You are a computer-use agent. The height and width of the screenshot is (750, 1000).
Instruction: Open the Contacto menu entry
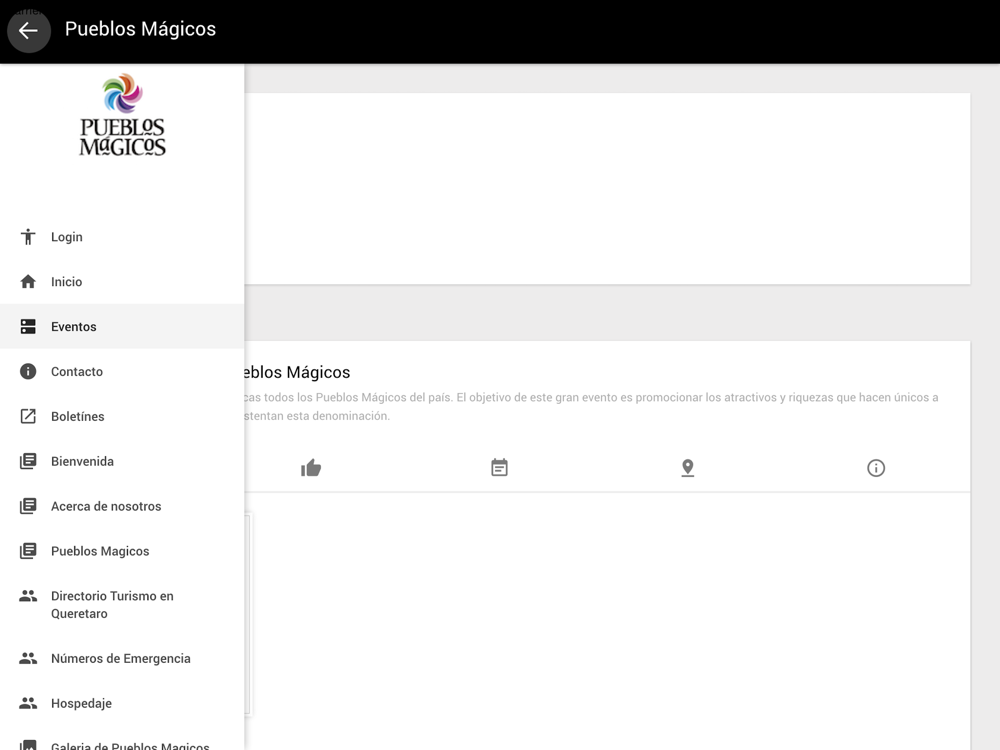click(x=122, y=371)
